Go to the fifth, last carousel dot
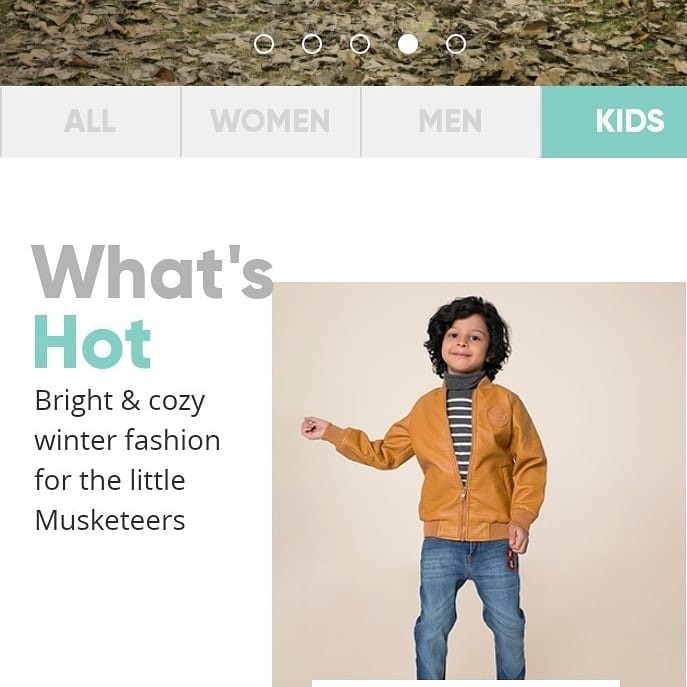 click(x=456, y=44)
